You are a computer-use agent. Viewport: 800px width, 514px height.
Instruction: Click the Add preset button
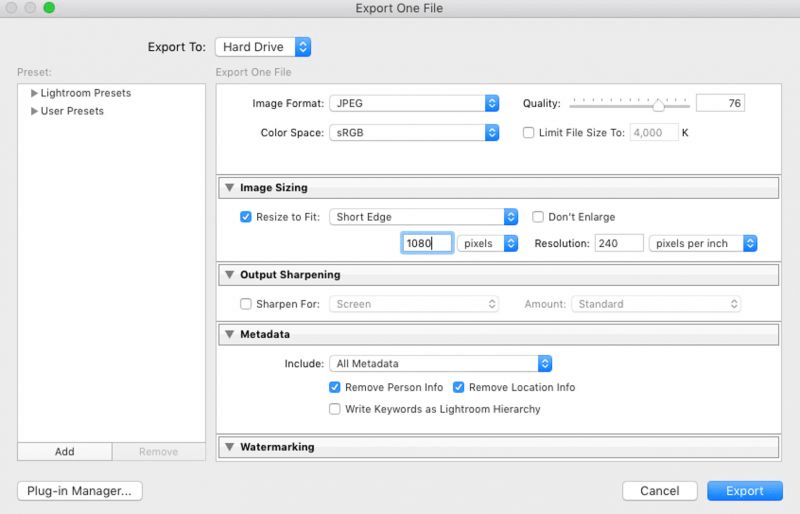coord(65,451)
